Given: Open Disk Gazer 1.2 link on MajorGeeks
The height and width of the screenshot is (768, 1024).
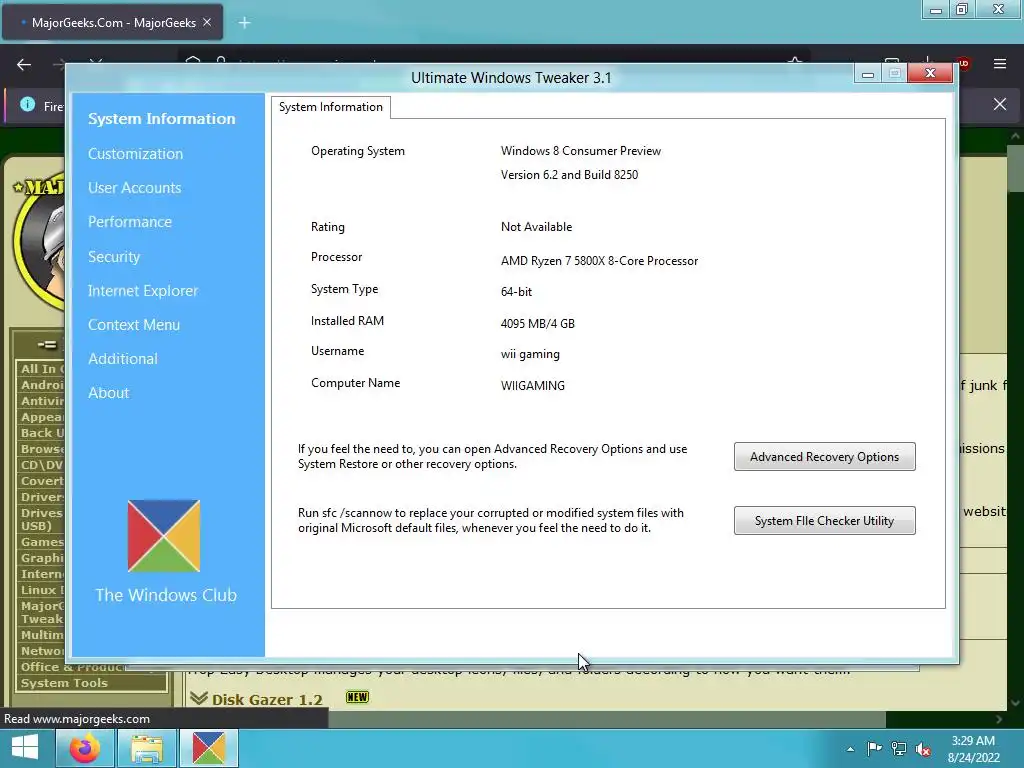Looking at the screenshot, I should (267, 699).
